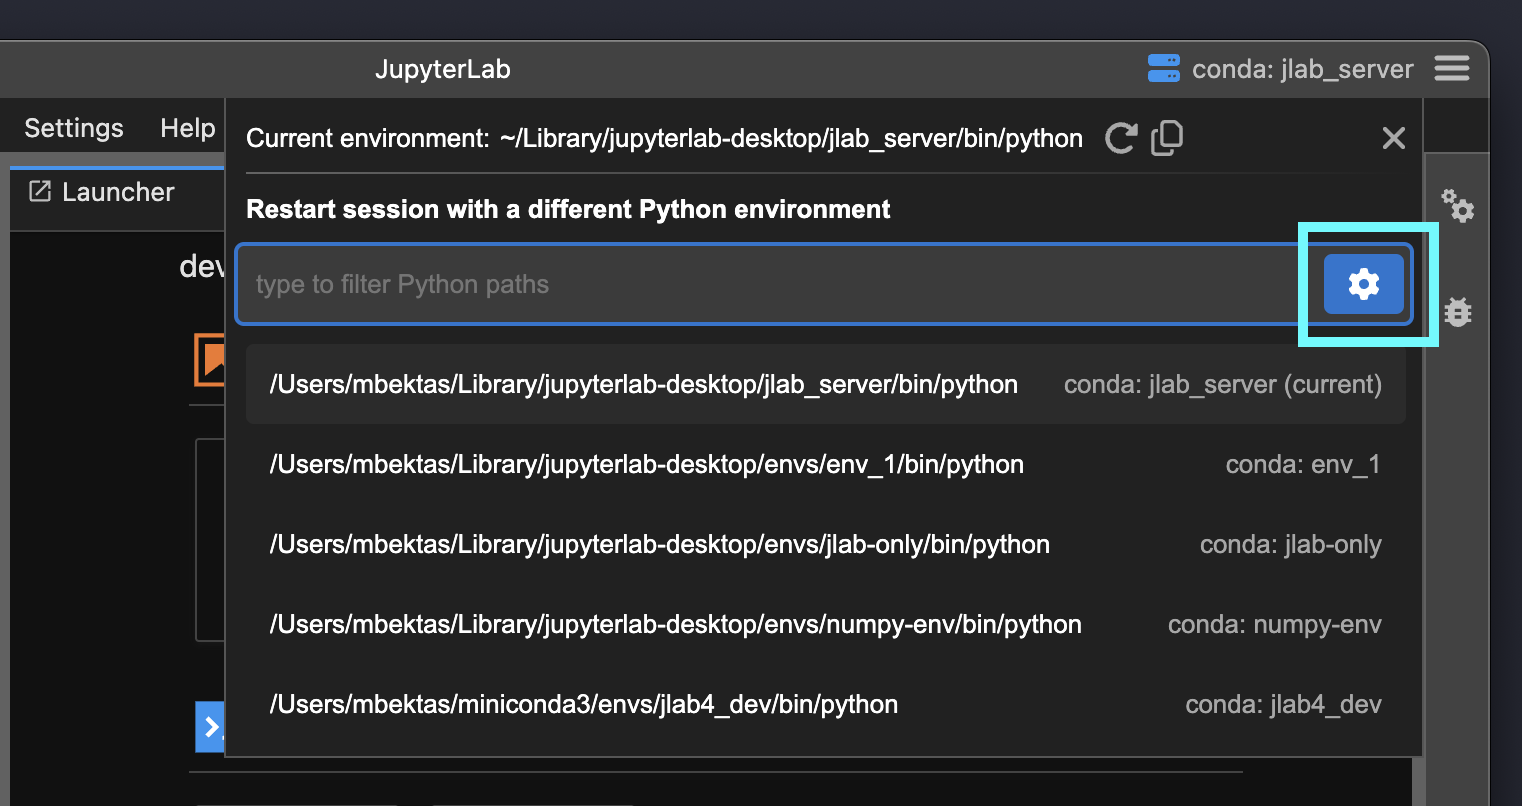Select the numpy-env/bin/python environment row
Screen dimensions: 1522x806
[x=826, y=624]
